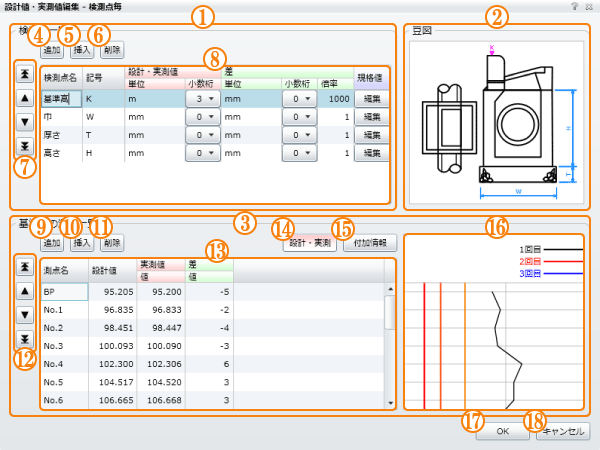Image resolution: width=600 pixels, height=450 pixels.
Task: Move station row down one in lower list
Action: (x=24, y=315)
